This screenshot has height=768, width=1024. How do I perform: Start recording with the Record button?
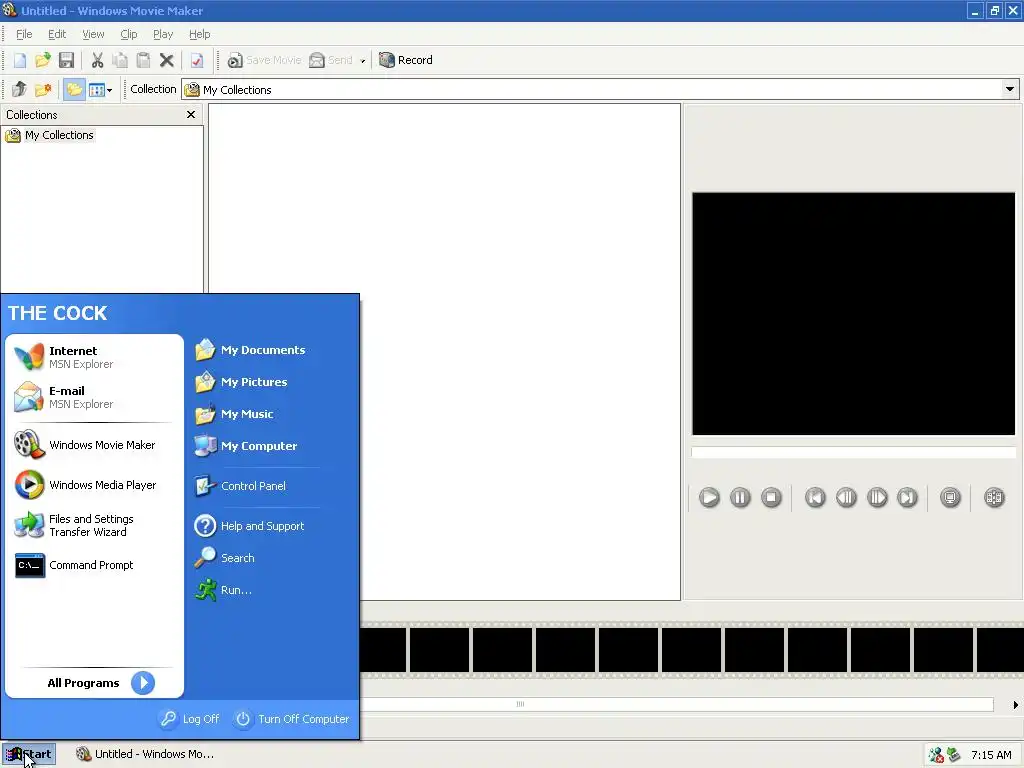[x=406, y=60]
